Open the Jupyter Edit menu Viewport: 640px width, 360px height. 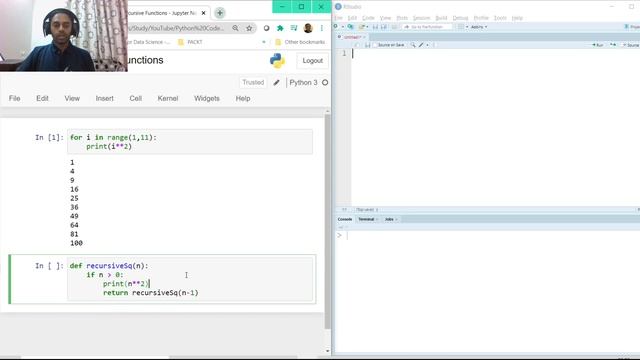pos(42,98)
